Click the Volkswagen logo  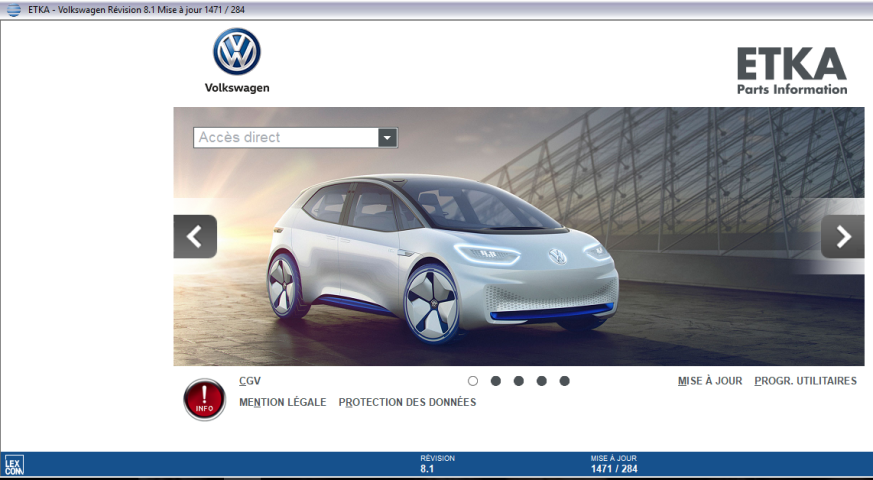tap(237, 60)
